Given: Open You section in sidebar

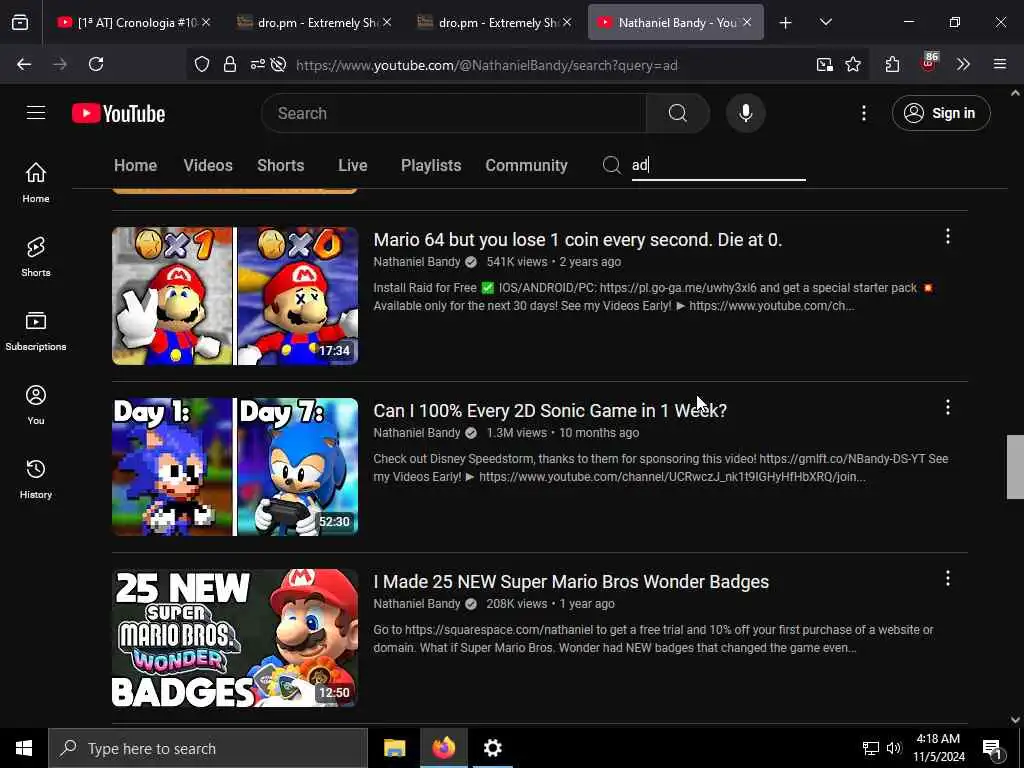Looking at the screenshot, I should point(36,405).
